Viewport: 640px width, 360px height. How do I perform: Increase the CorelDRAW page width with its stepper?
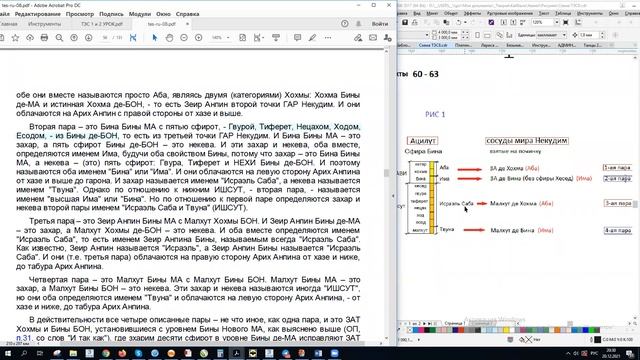tap(464, 31)
